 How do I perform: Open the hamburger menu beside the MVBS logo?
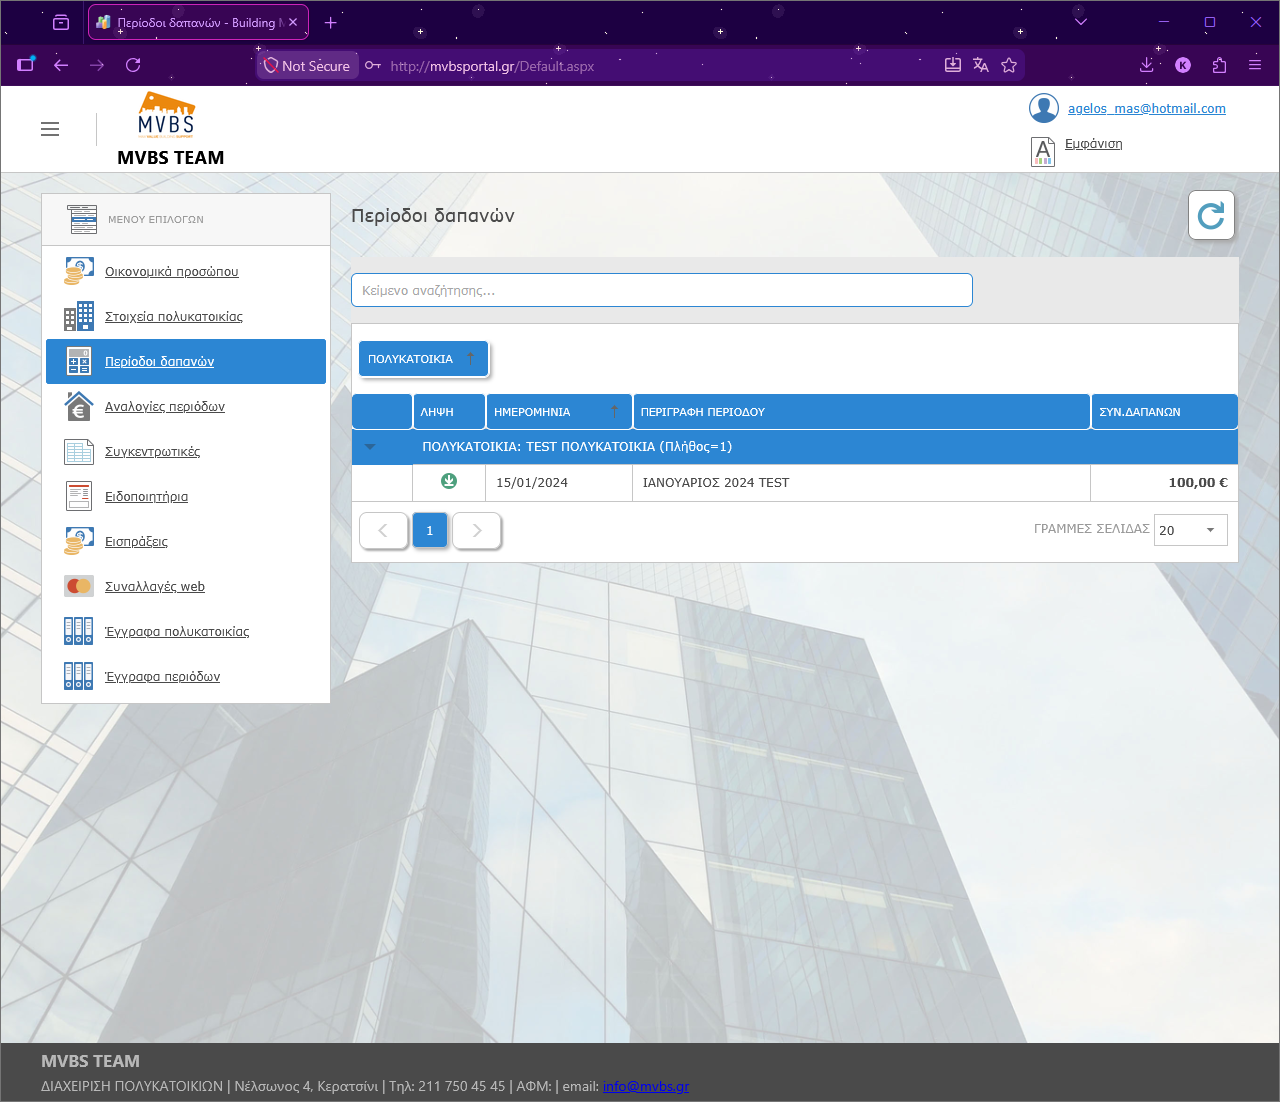(x=50, y=129)
